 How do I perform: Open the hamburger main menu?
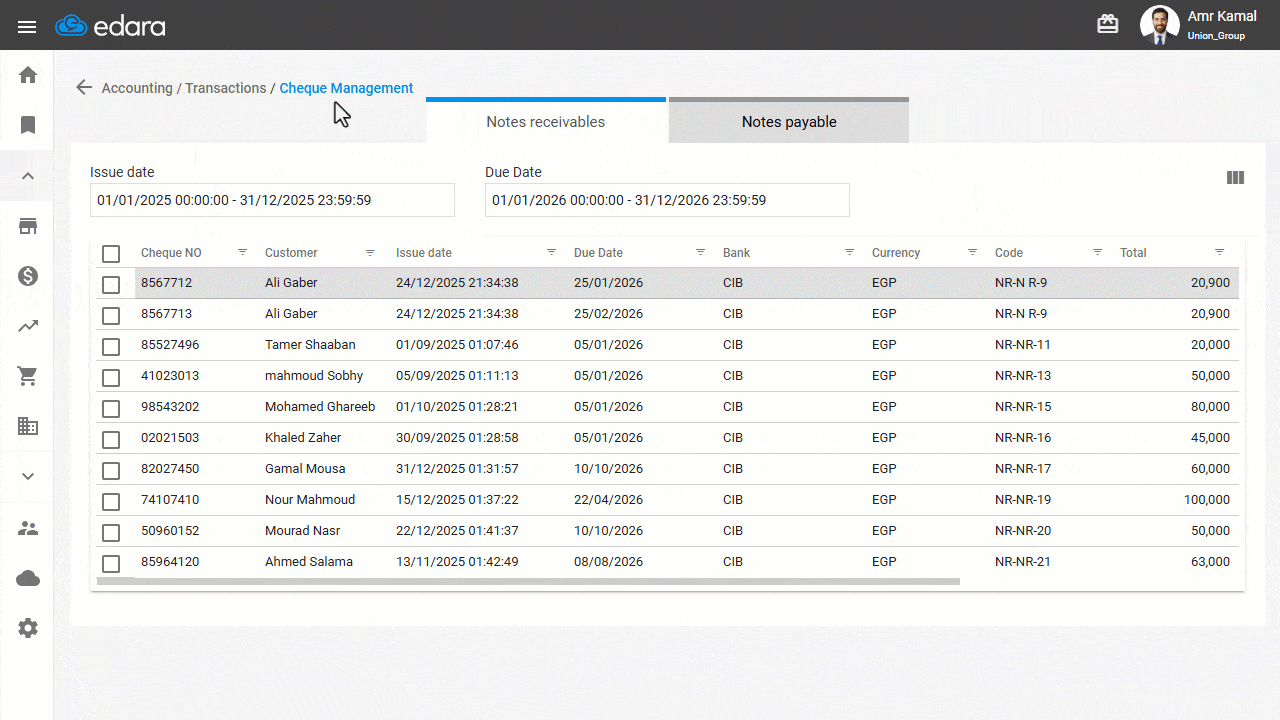coord(27,27)
